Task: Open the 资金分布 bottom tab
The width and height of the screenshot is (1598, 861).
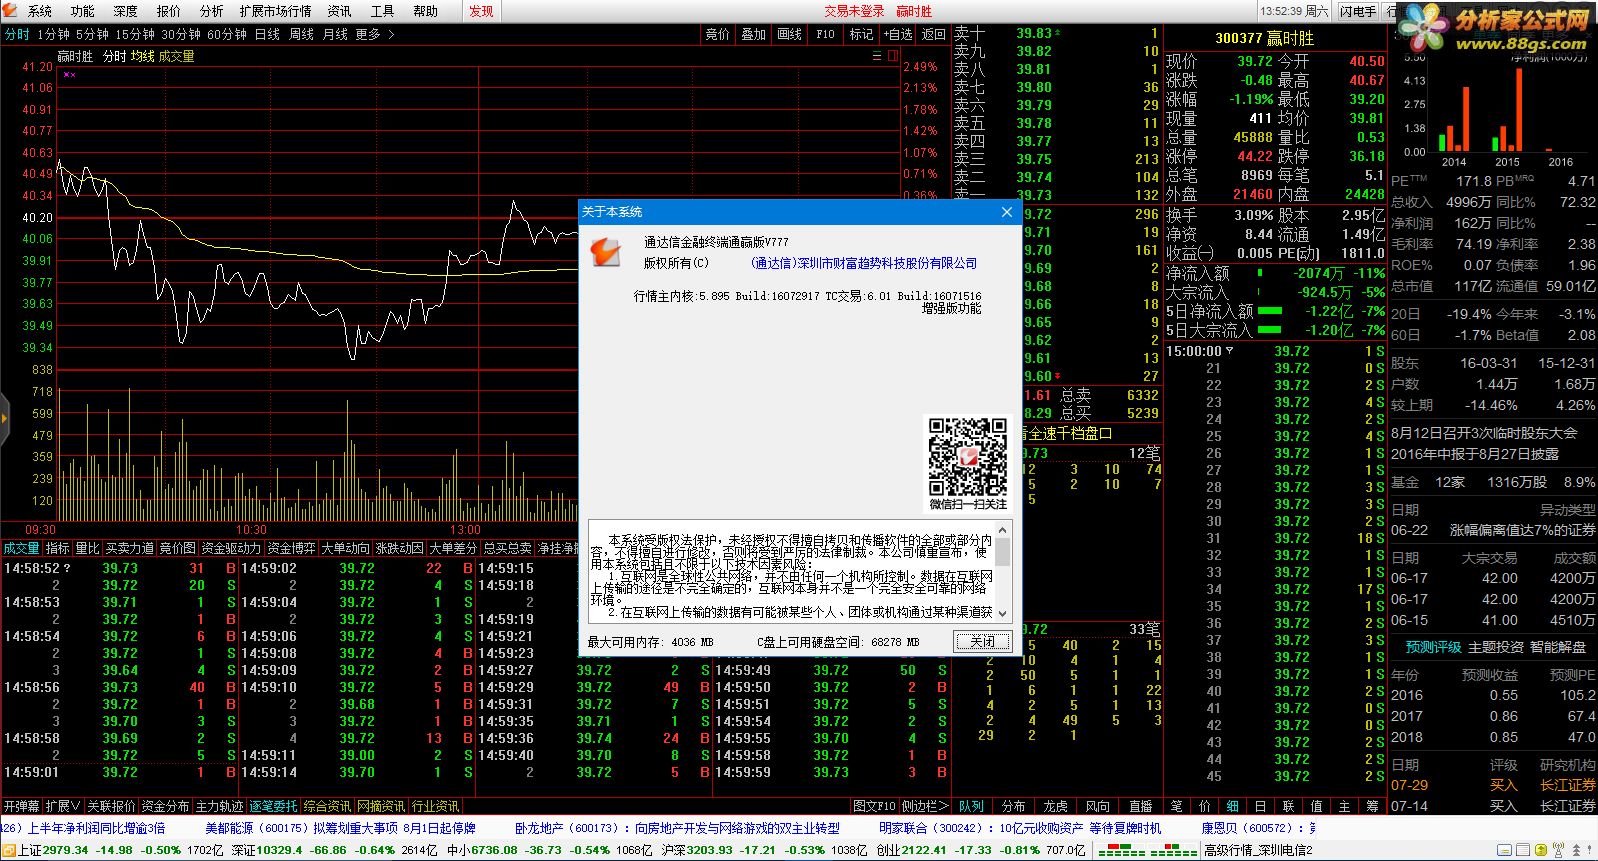Action: coord(165,806)
